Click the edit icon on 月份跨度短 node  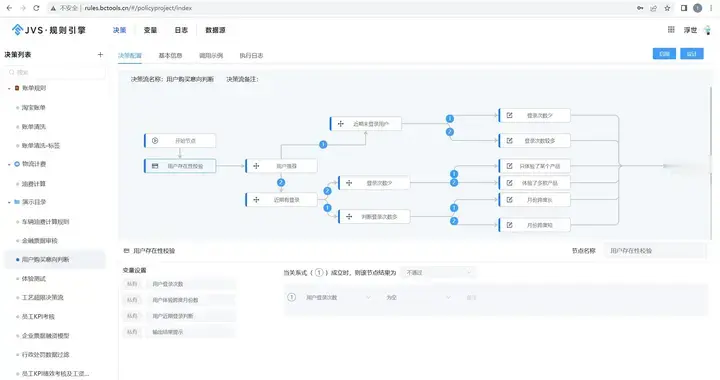[x=509, y=225]
